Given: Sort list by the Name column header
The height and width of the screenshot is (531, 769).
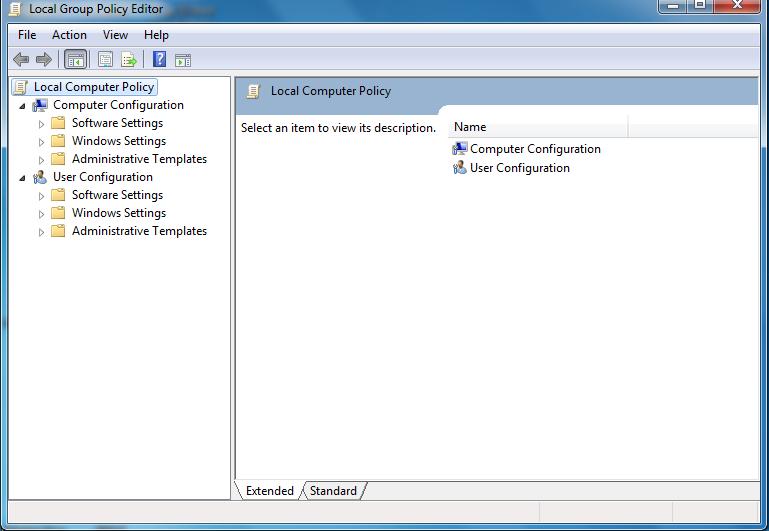Looking at the screenshot, I should [538, 127].
